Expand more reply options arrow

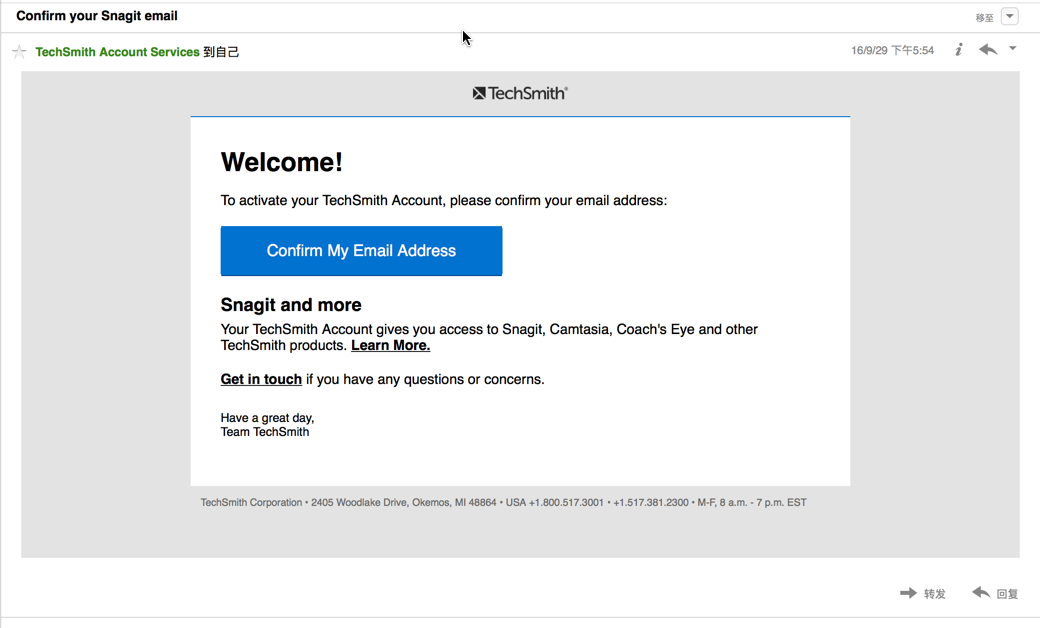click(1013, 48)
